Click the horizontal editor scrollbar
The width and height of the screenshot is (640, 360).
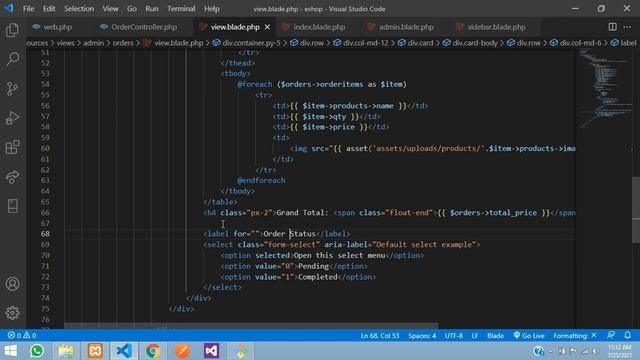coord(251,326)
